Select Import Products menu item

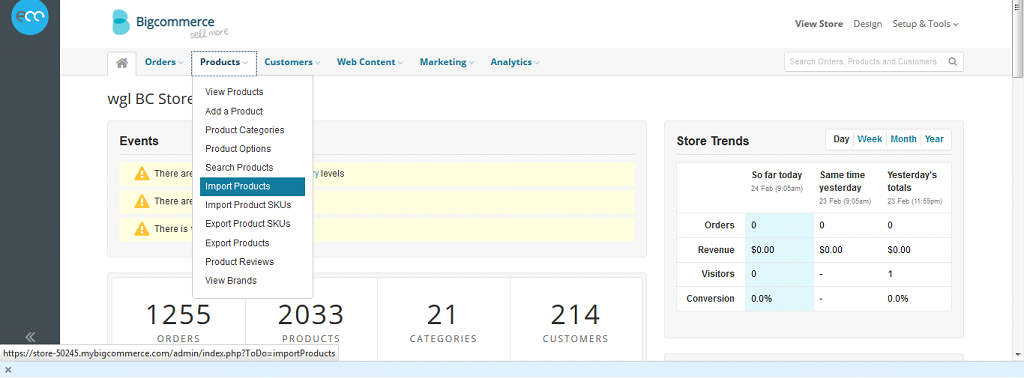[252, 187]
